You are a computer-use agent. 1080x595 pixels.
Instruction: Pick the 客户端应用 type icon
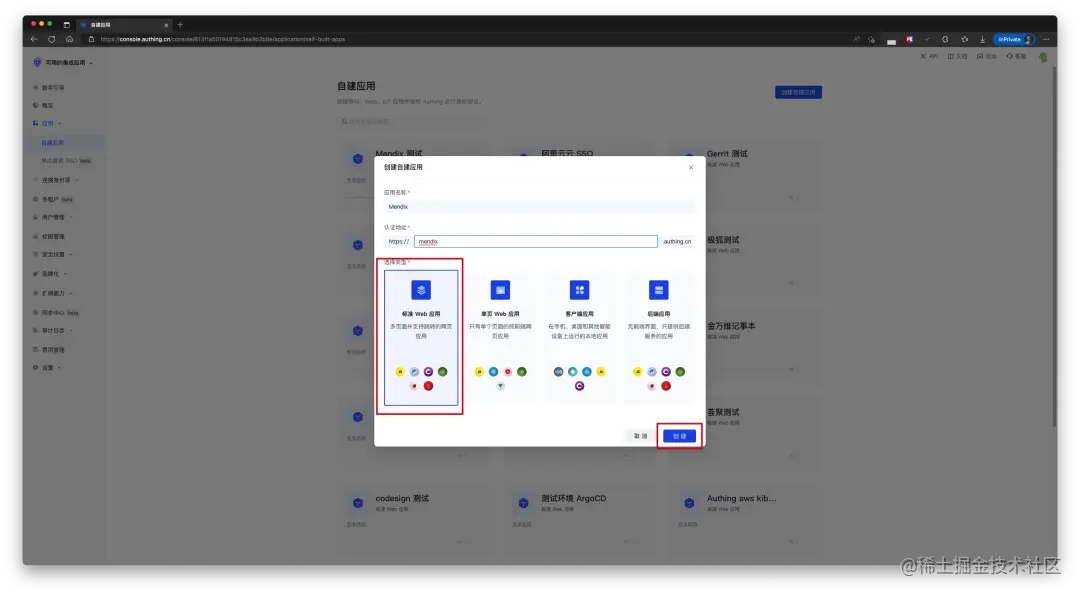click(579, 290)
